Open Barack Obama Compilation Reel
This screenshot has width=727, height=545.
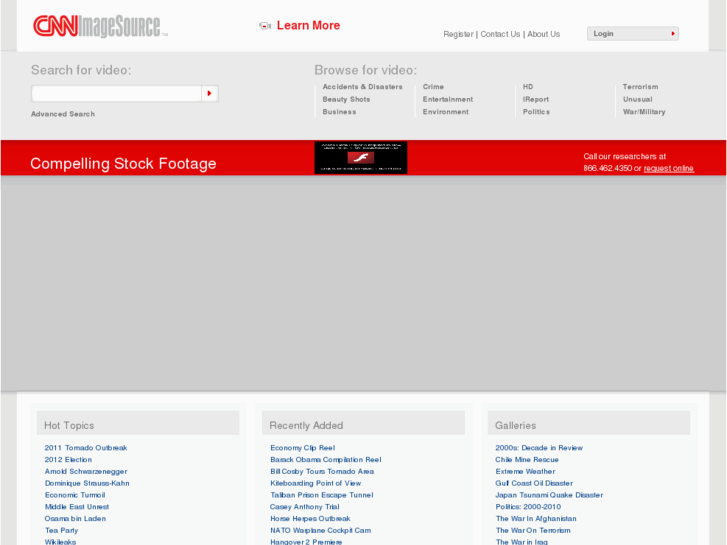click(x=326, y=460)
